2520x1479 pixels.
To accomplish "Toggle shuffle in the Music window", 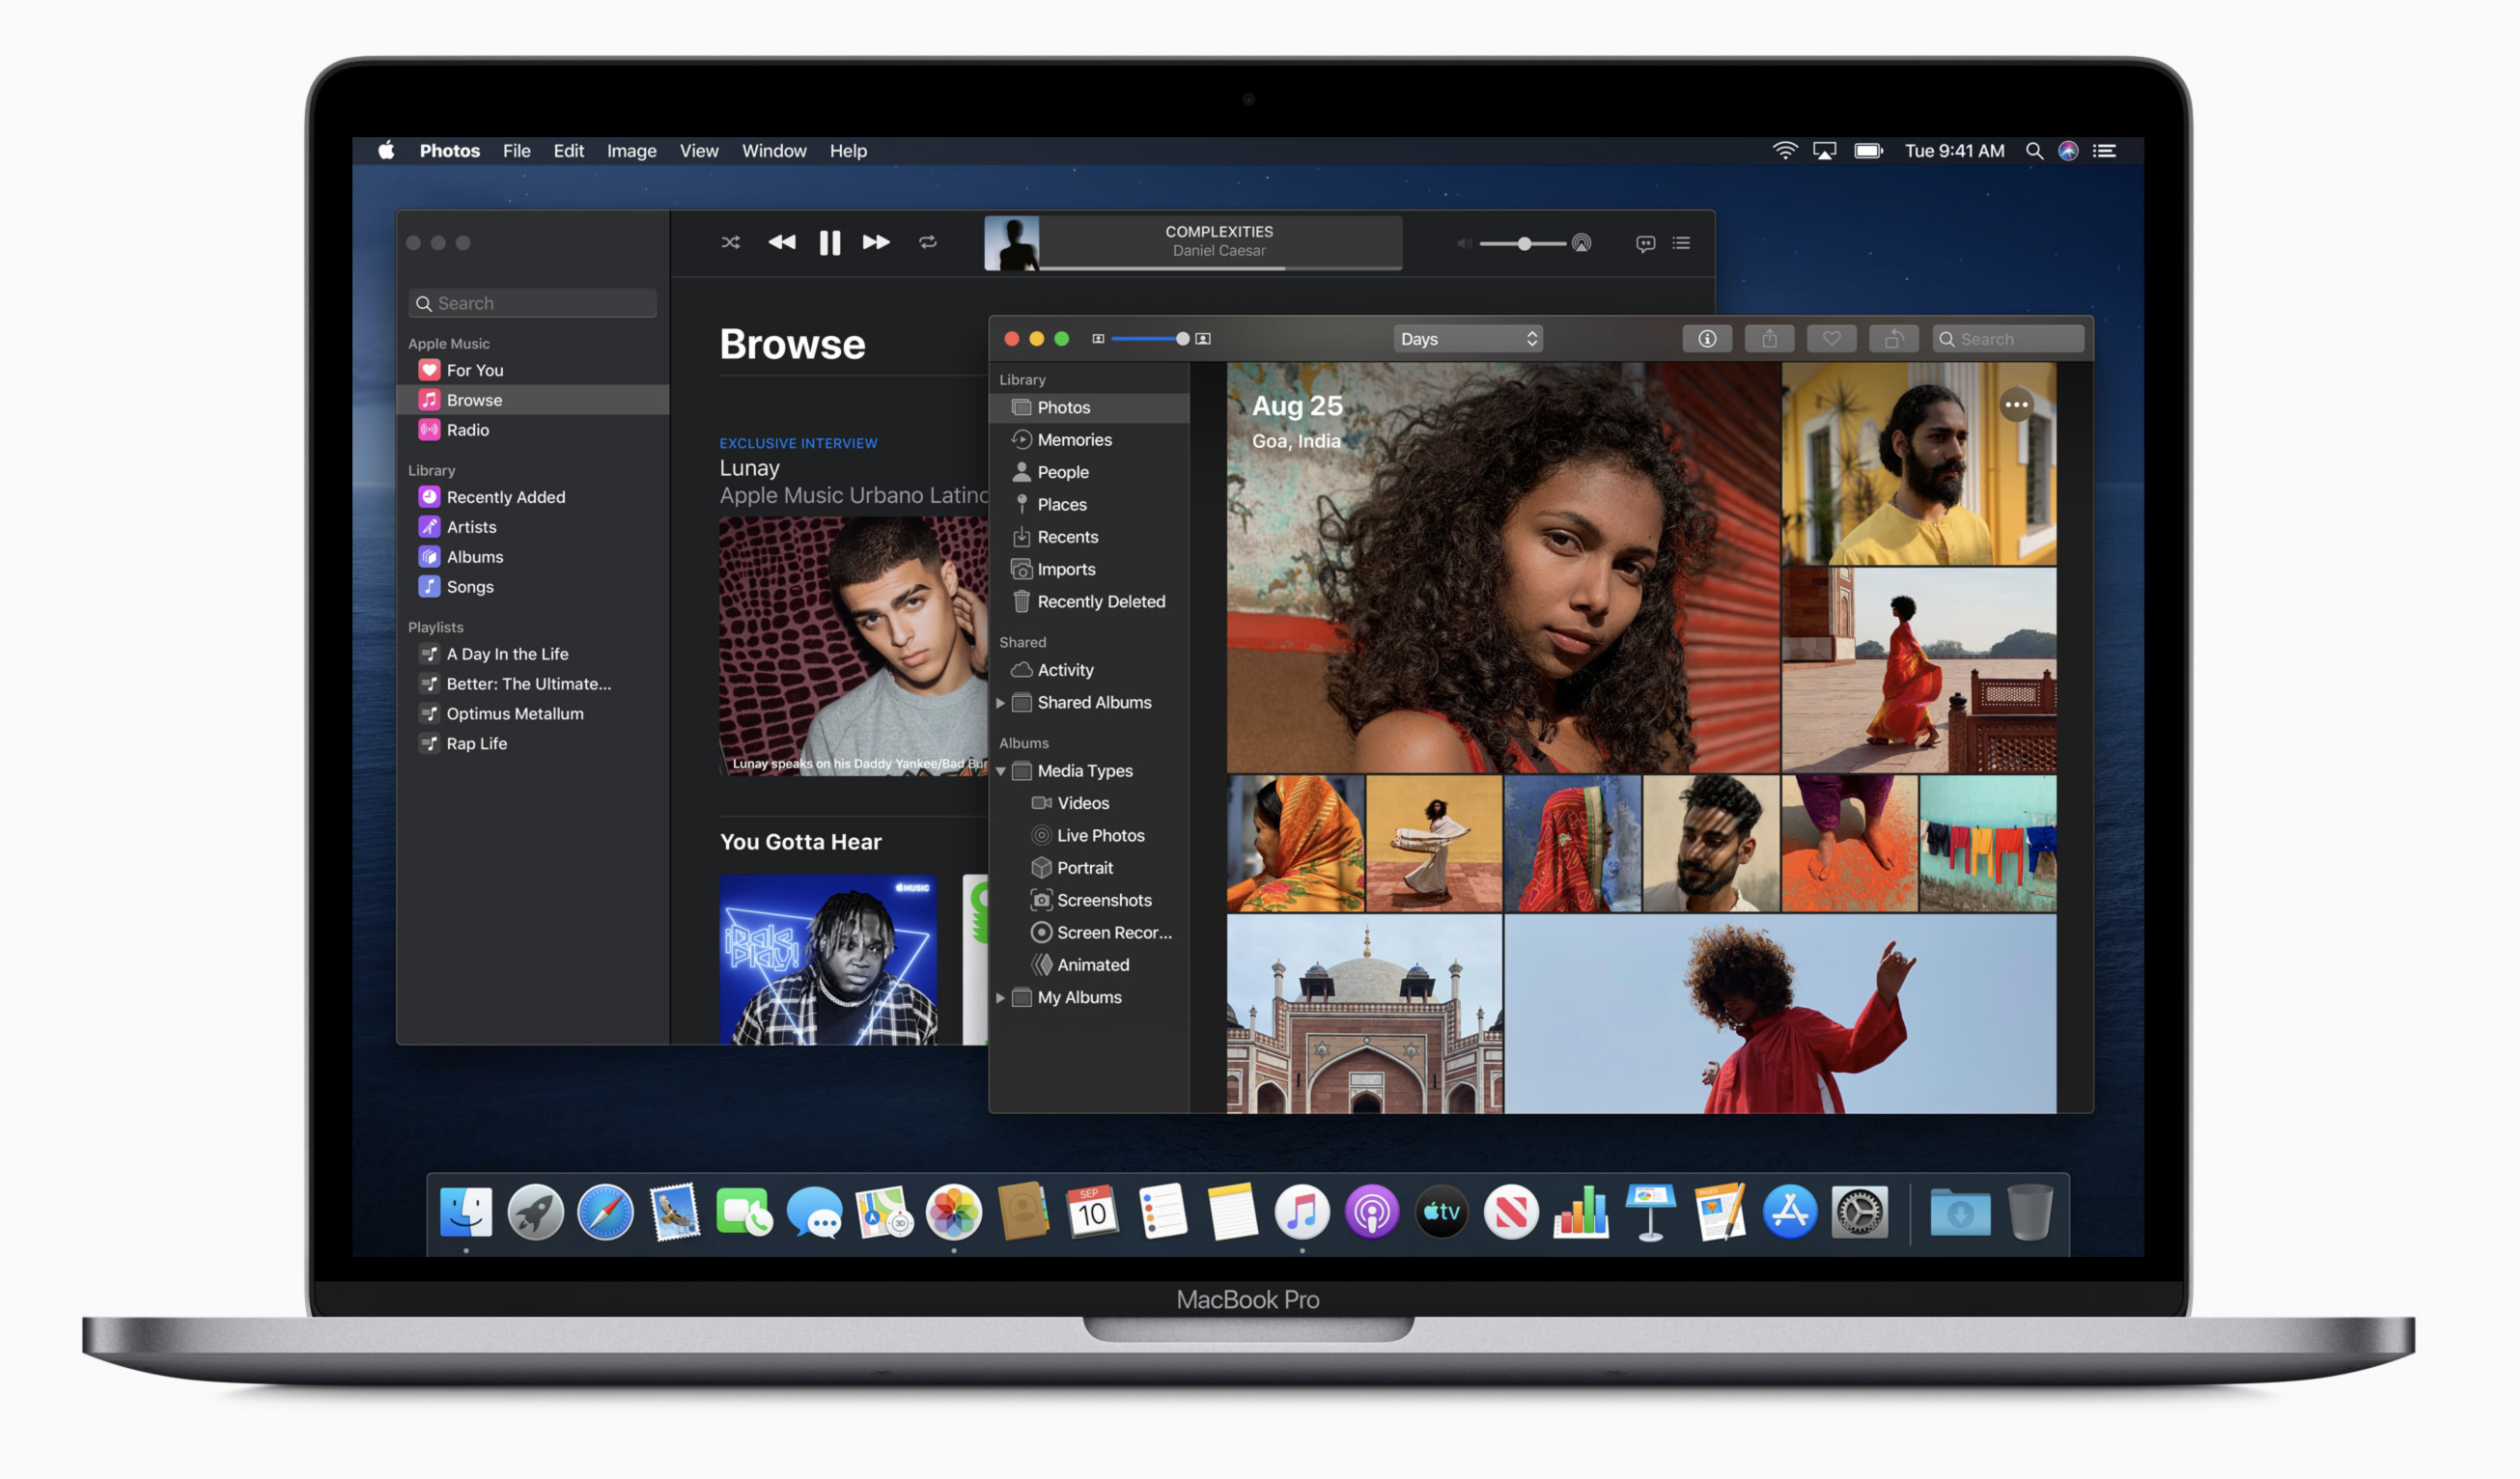I will 731,243.
